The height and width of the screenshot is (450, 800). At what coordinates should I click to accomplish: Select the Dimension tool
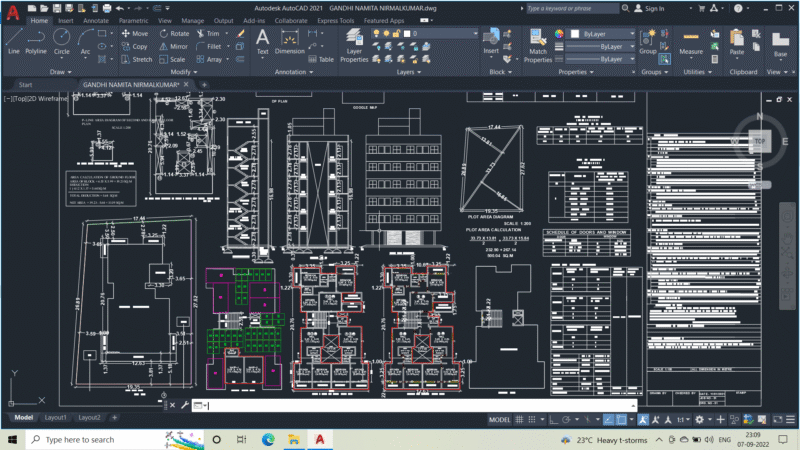point(289,42)
